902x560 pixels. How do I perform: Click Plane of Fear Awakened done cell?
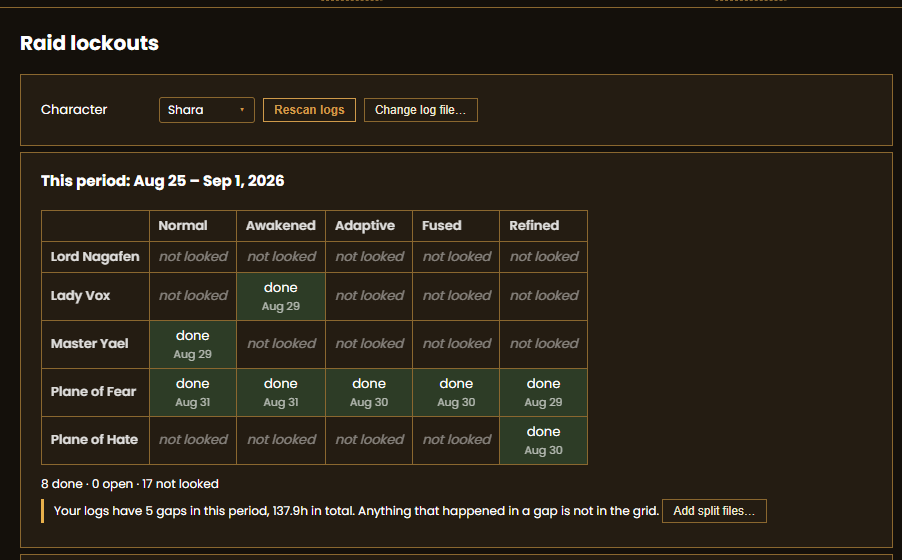coord(281,393)
